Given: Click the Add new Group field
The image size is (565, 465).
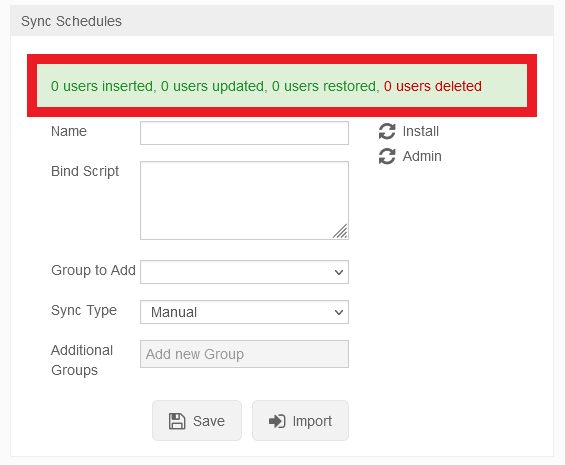Looking at the screenshot, I should click(244, 354).
